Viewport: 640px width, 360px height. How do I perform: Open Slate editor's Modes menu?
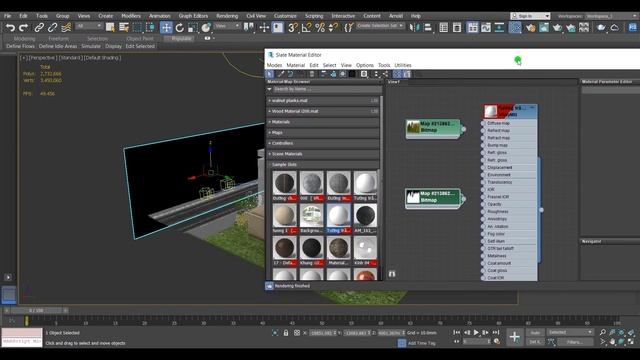coord(274,65)
